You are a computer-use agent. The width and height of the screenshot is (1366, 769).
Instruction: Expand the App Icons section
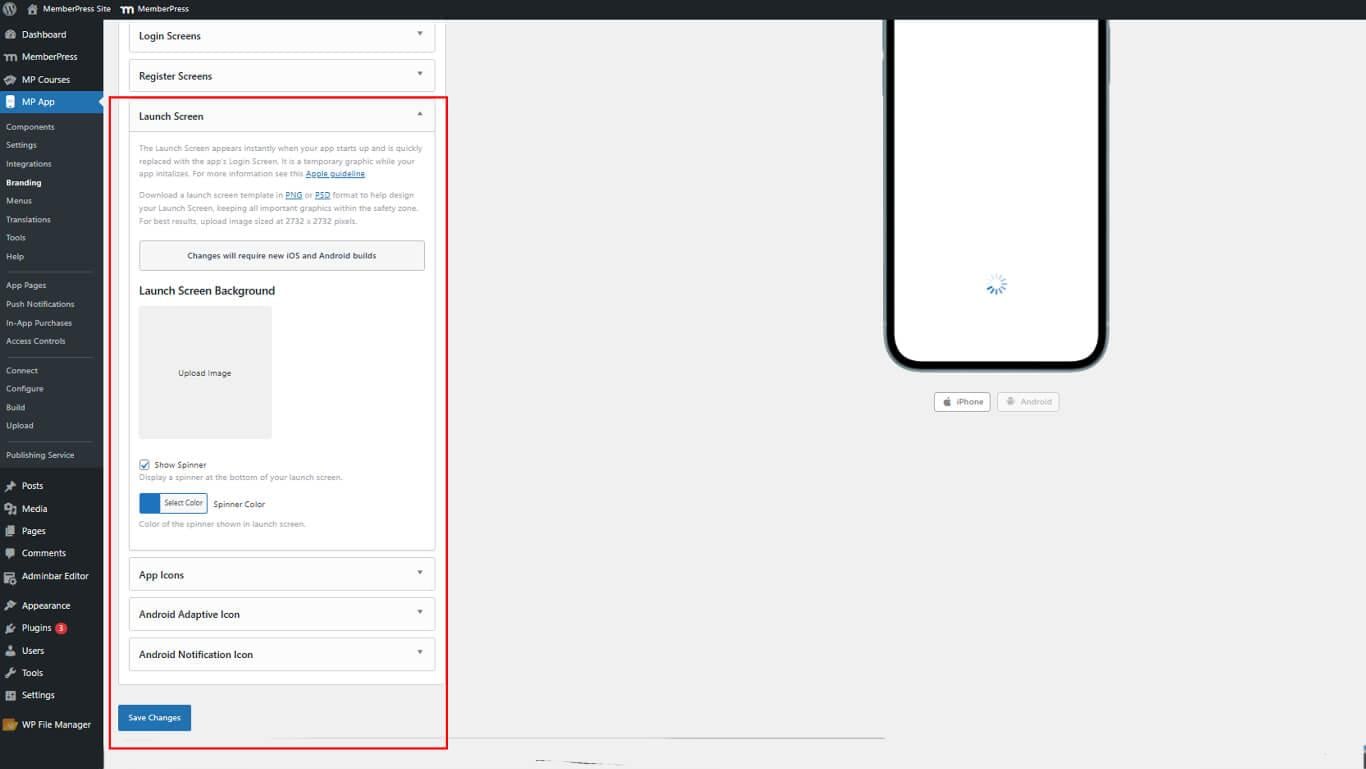(281, 575)
